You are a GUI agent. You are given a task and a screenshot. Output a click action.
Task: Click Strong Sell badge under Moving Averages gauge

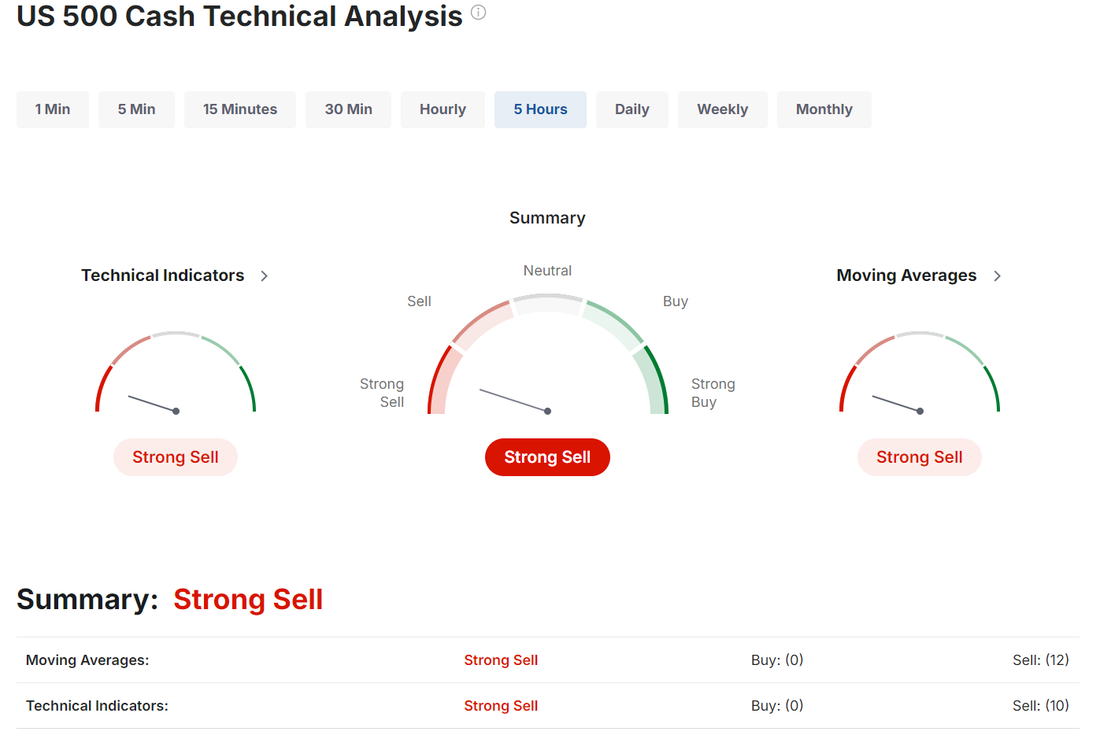pyautogui.click(x=919, y=457)
